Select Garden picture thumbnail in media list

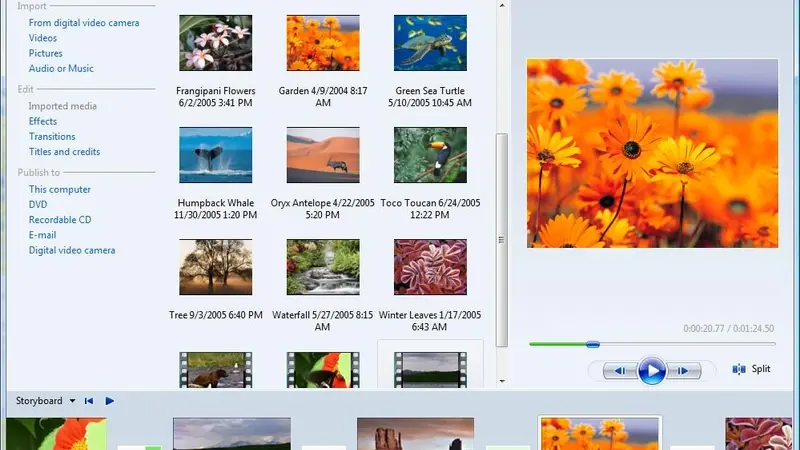[323, 43]
